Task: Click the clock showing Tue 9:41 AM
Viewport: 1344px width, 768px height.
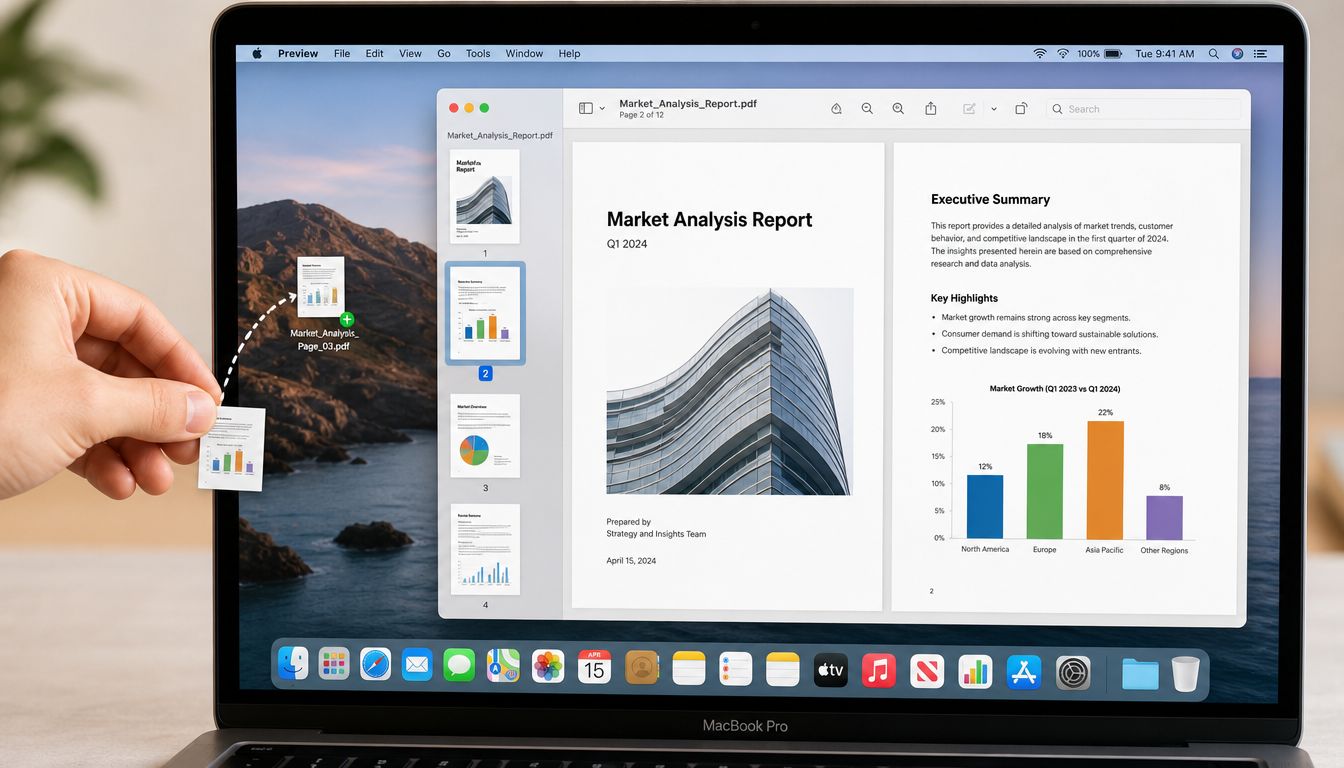Action: pos(1165,54)
